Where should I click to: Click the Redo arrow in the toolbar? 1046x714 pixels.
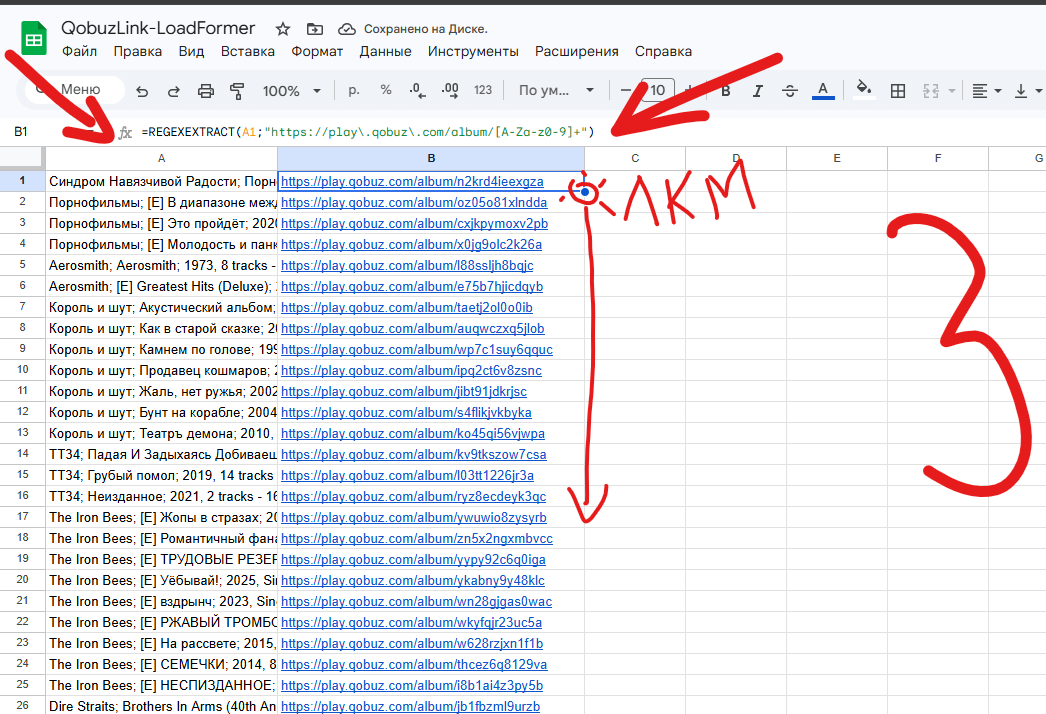173,91
